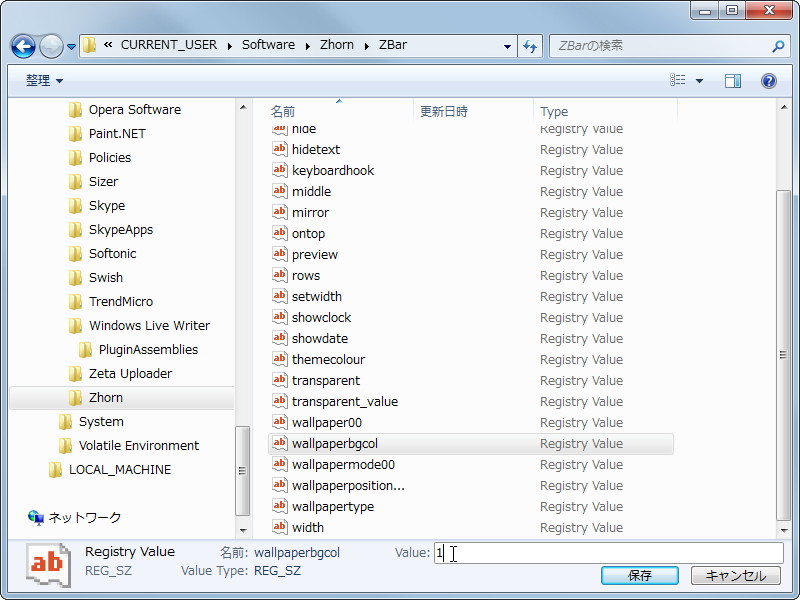800x600 pixels.
Task: Click the preview registry value icon
Action: [x=279, y=254]
